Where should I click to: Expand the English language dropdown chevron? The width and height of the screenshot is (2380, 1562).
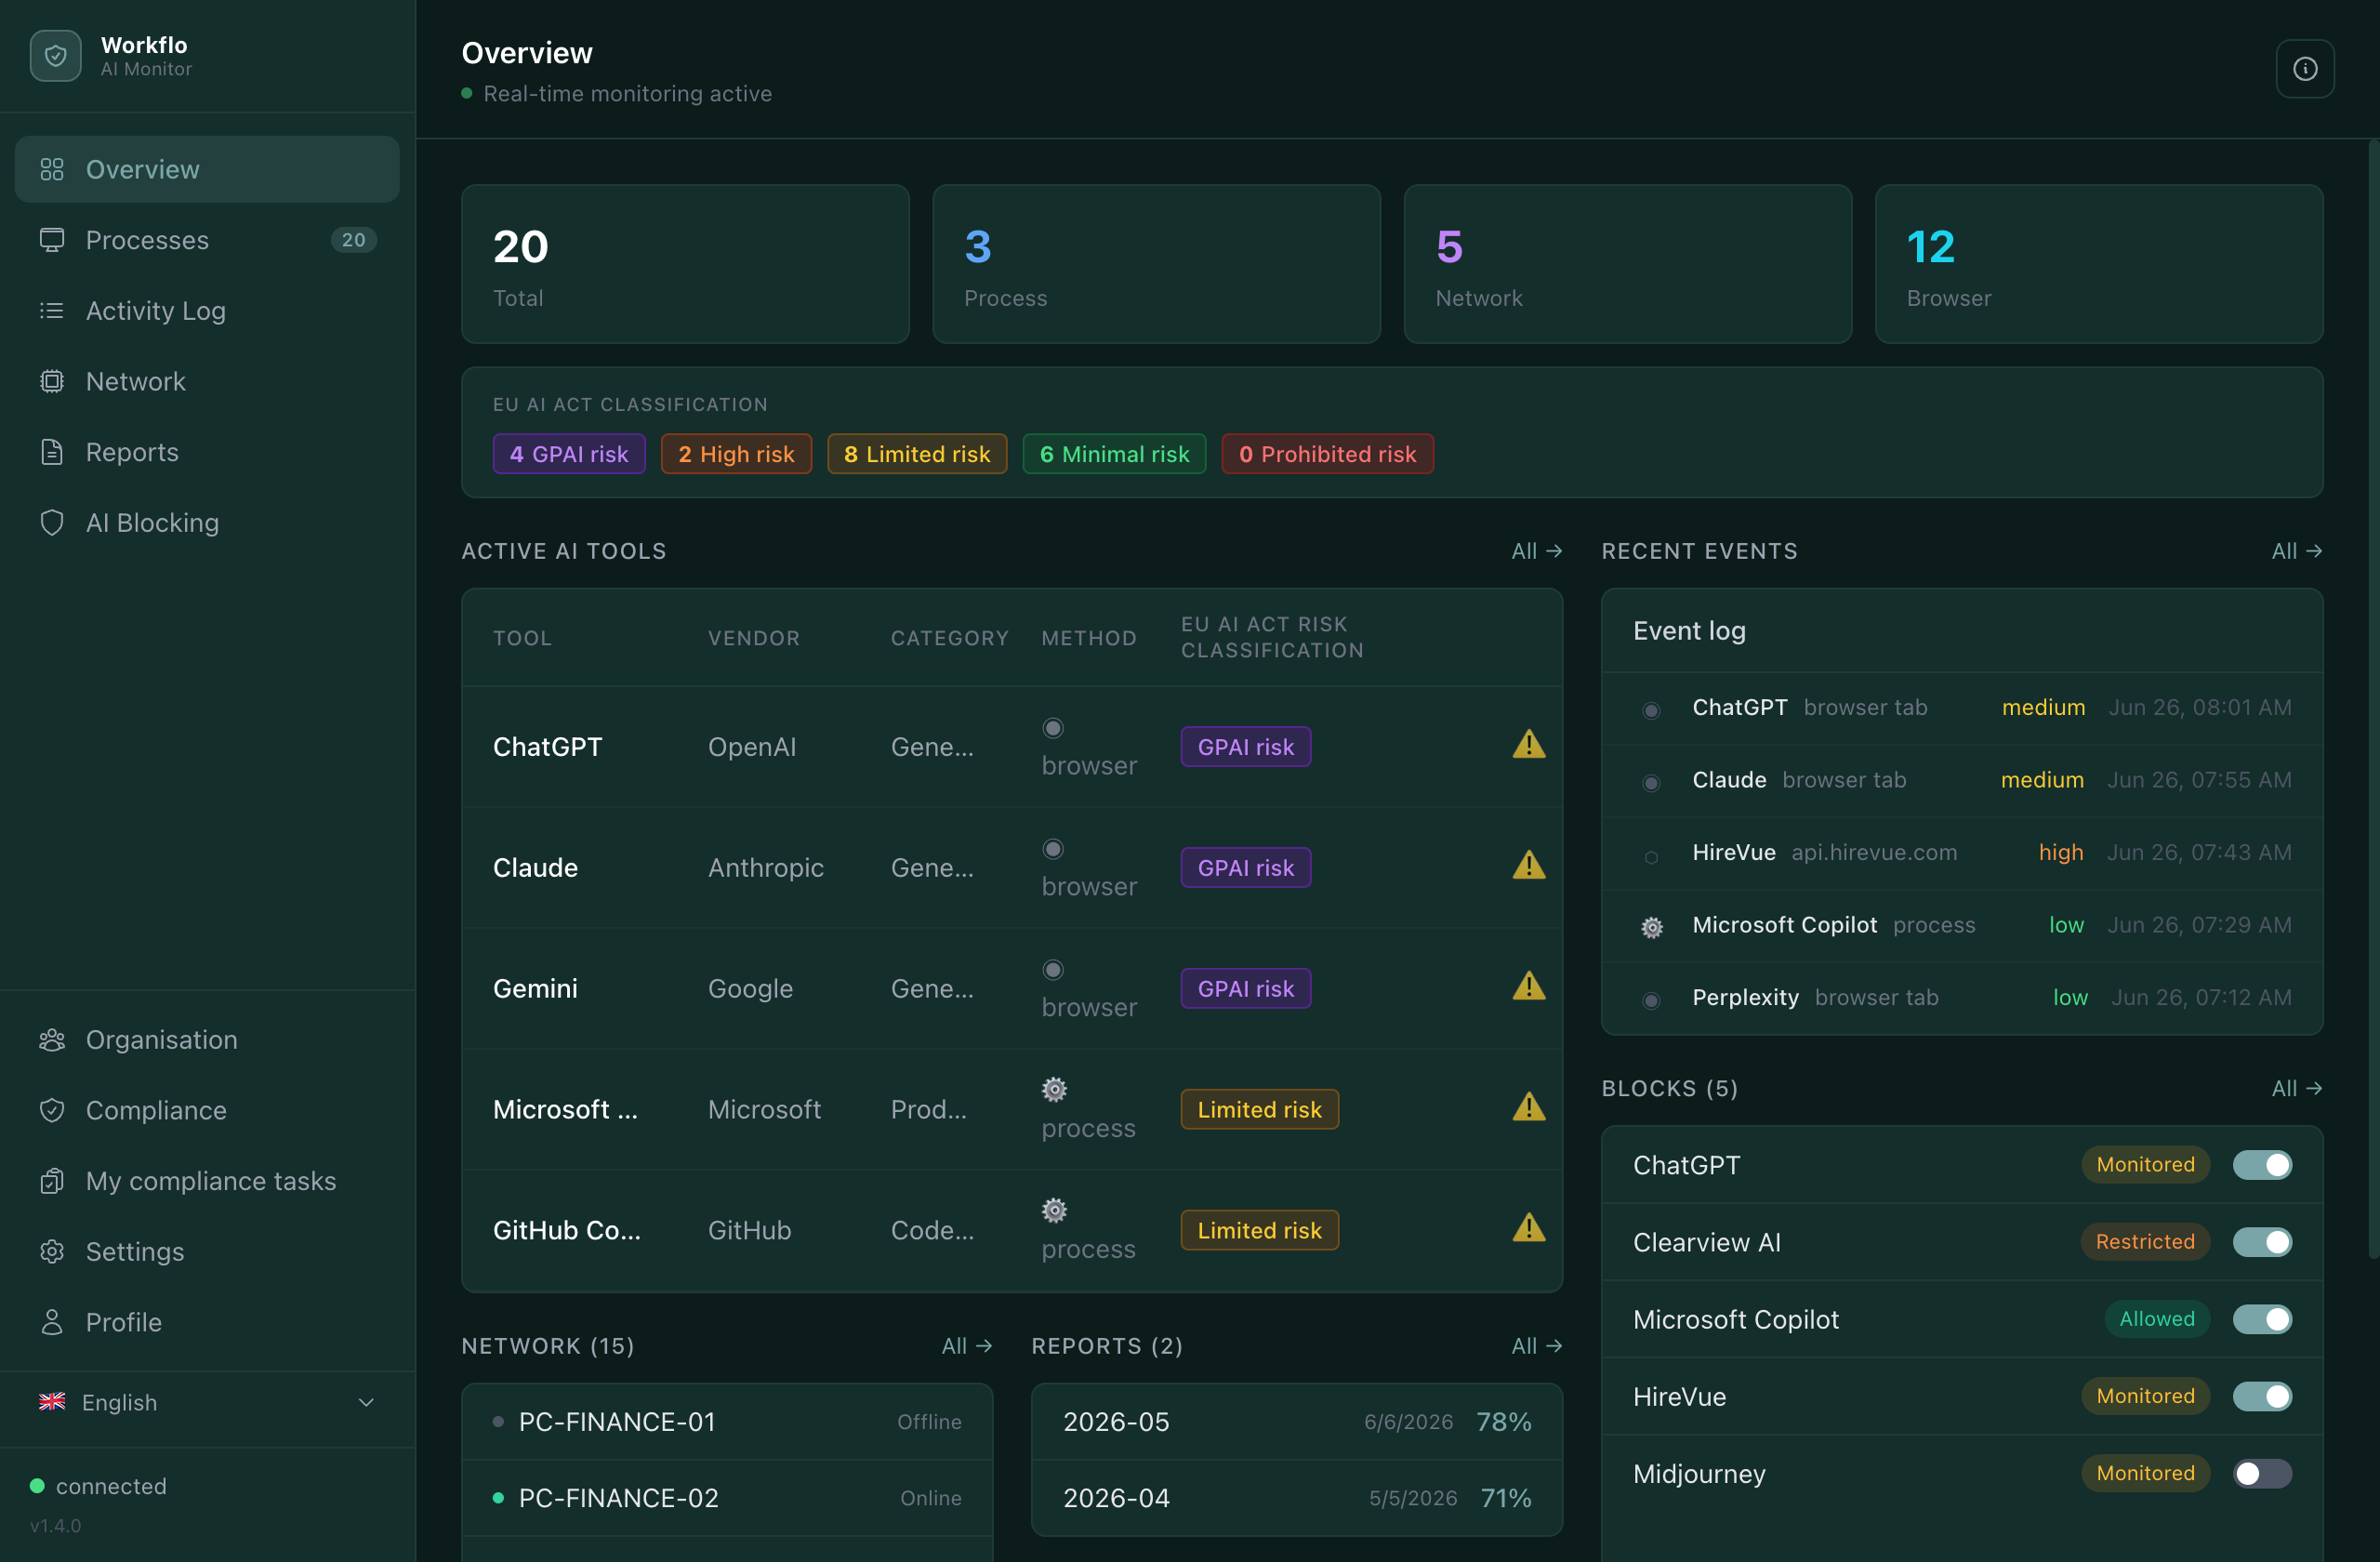(x=366, y=1402)
